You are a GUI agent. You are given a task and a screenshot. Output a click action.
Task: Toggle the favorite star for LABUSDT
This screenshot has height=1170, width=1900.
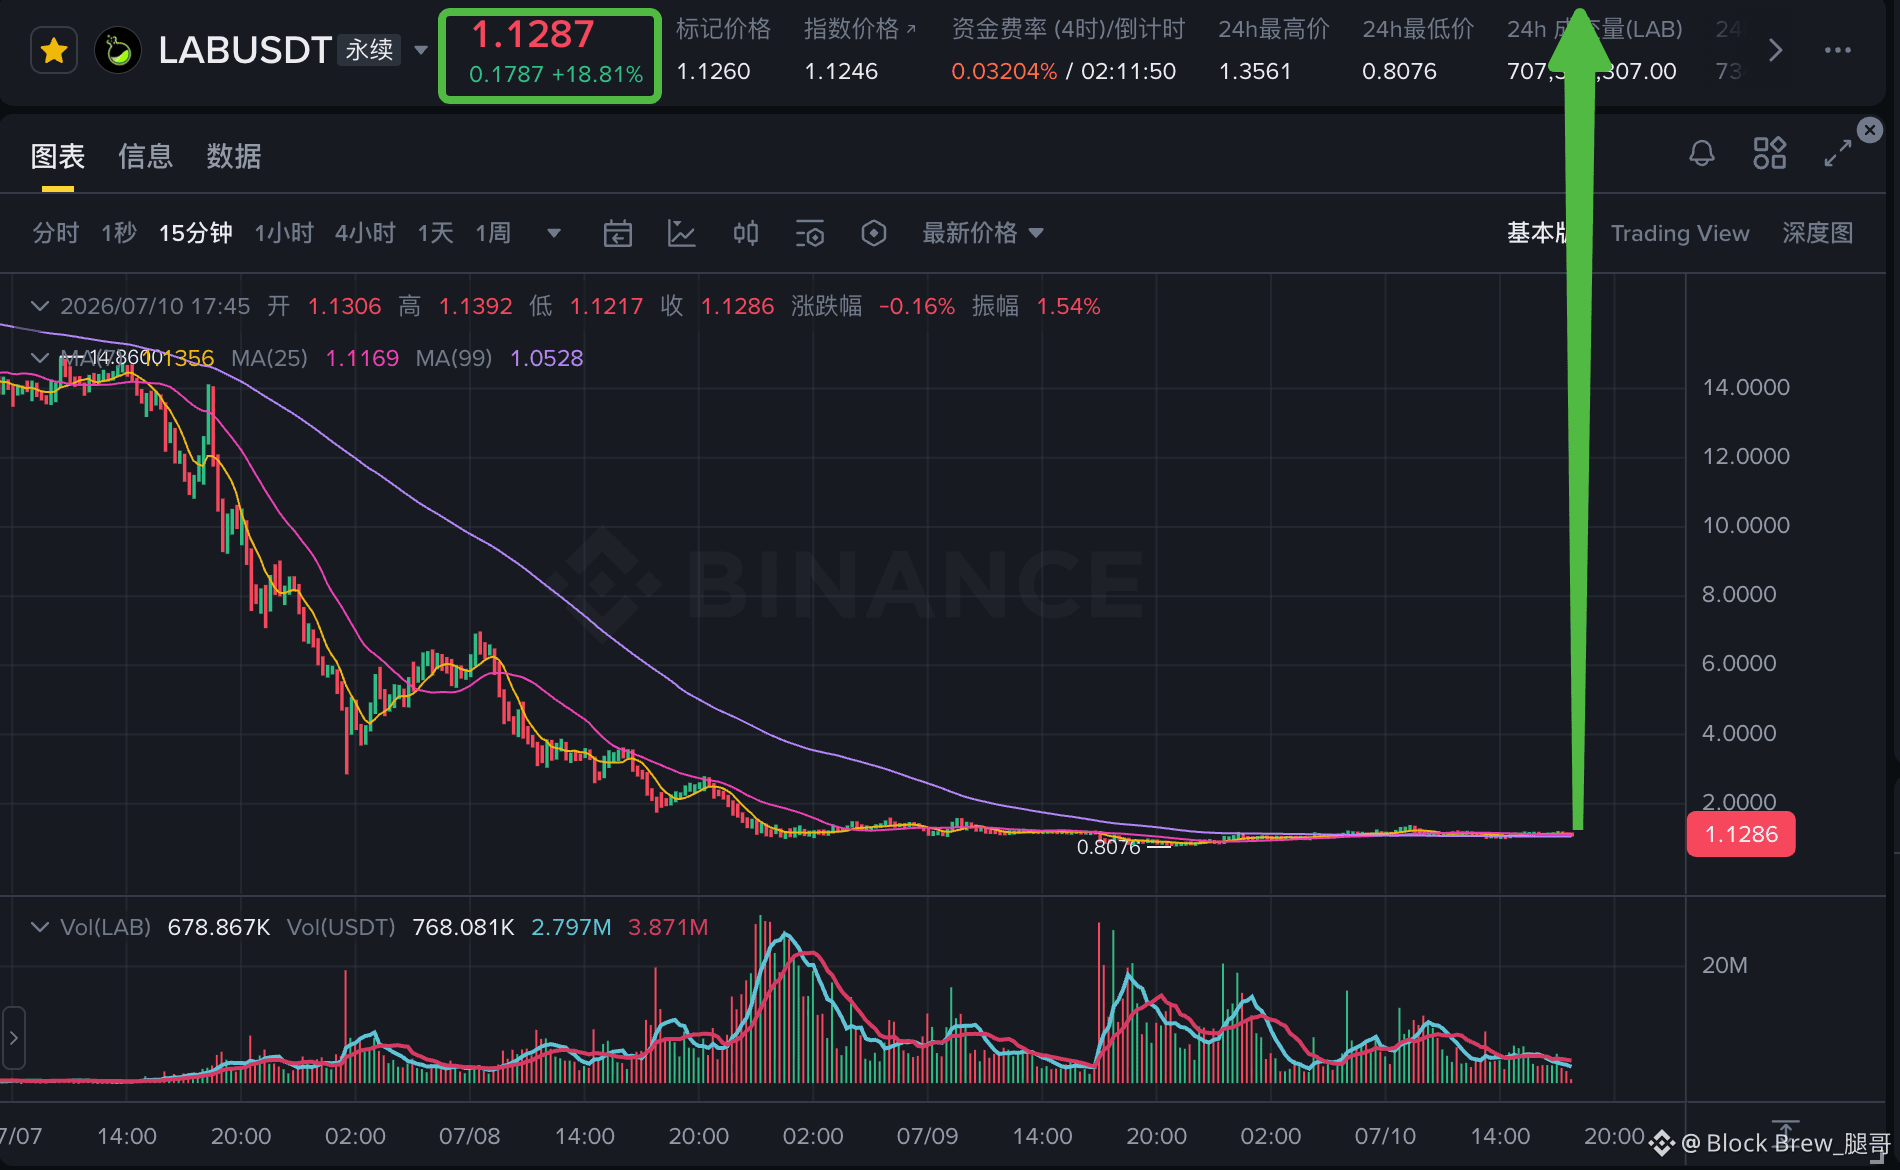point(54,50)
